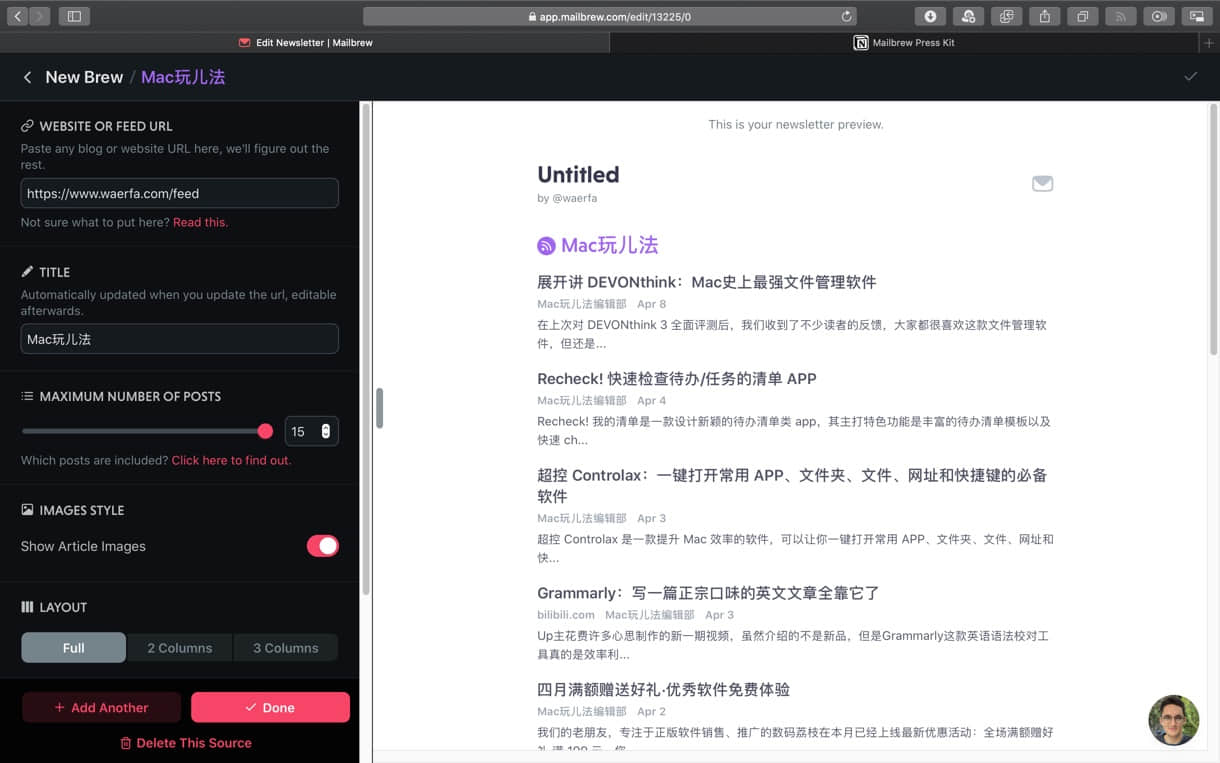1220x763 pixels.
Task: Select the Full layout option
Action: coord(74,648)
